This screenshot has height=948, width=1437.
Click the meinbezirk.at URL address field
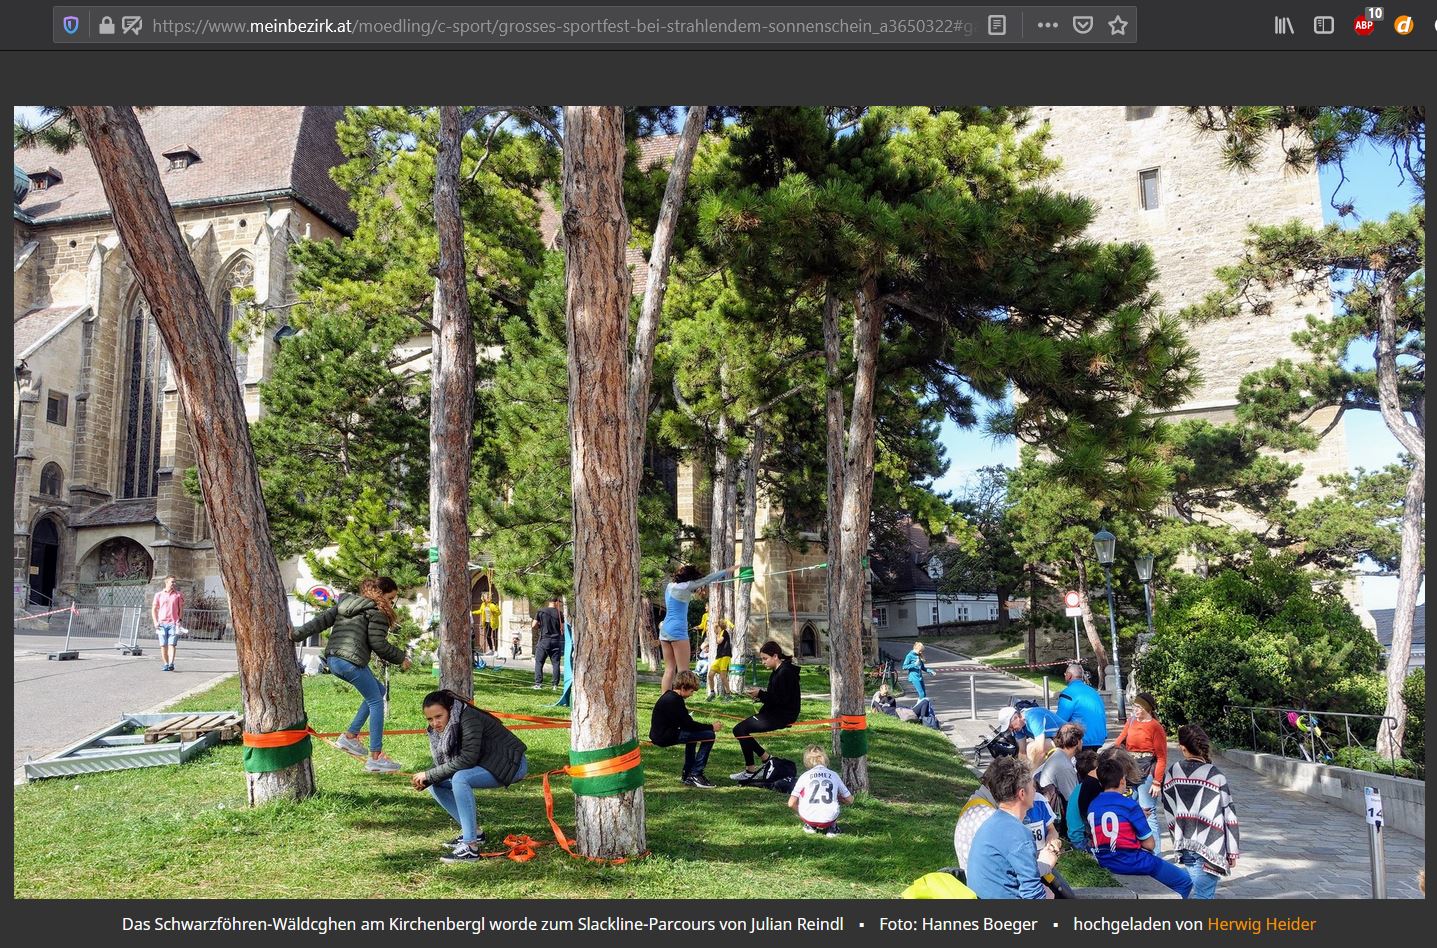(560, 25)
